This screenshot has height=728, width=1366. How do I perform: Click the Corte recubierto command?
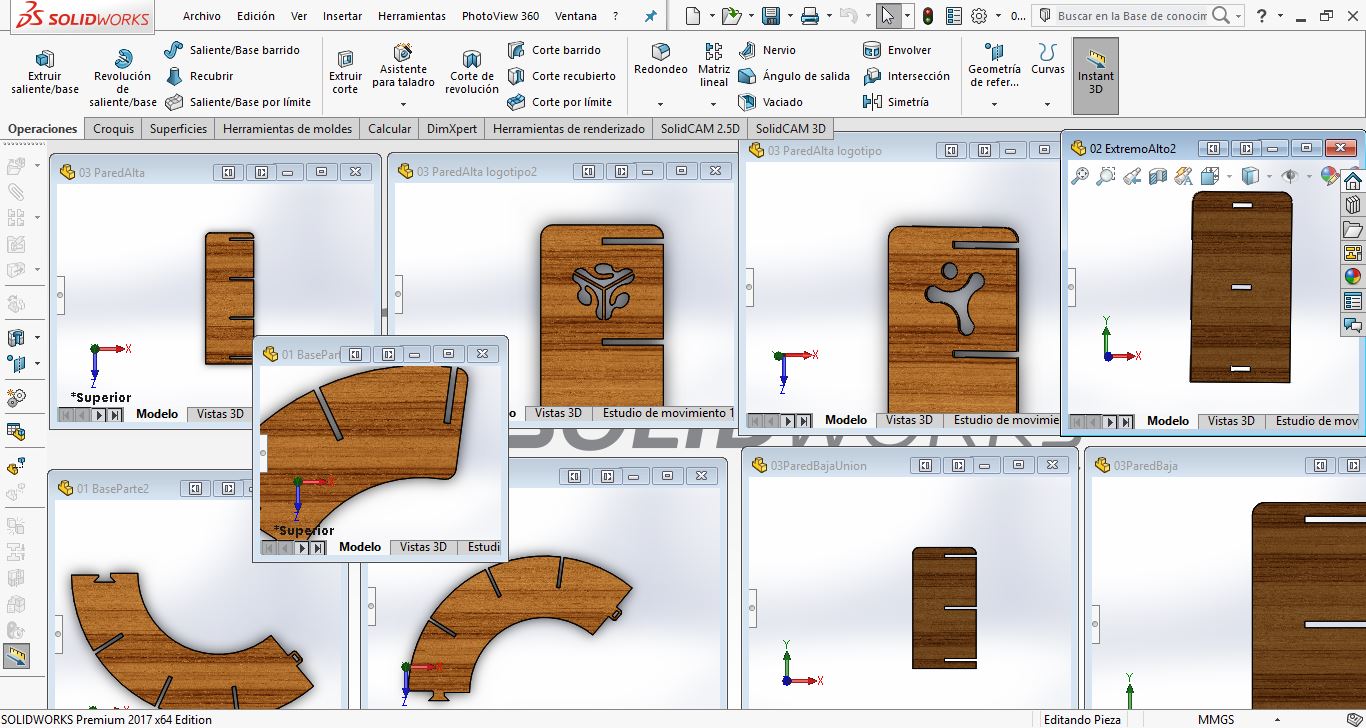pyautogui.click(x=561, y=76)
